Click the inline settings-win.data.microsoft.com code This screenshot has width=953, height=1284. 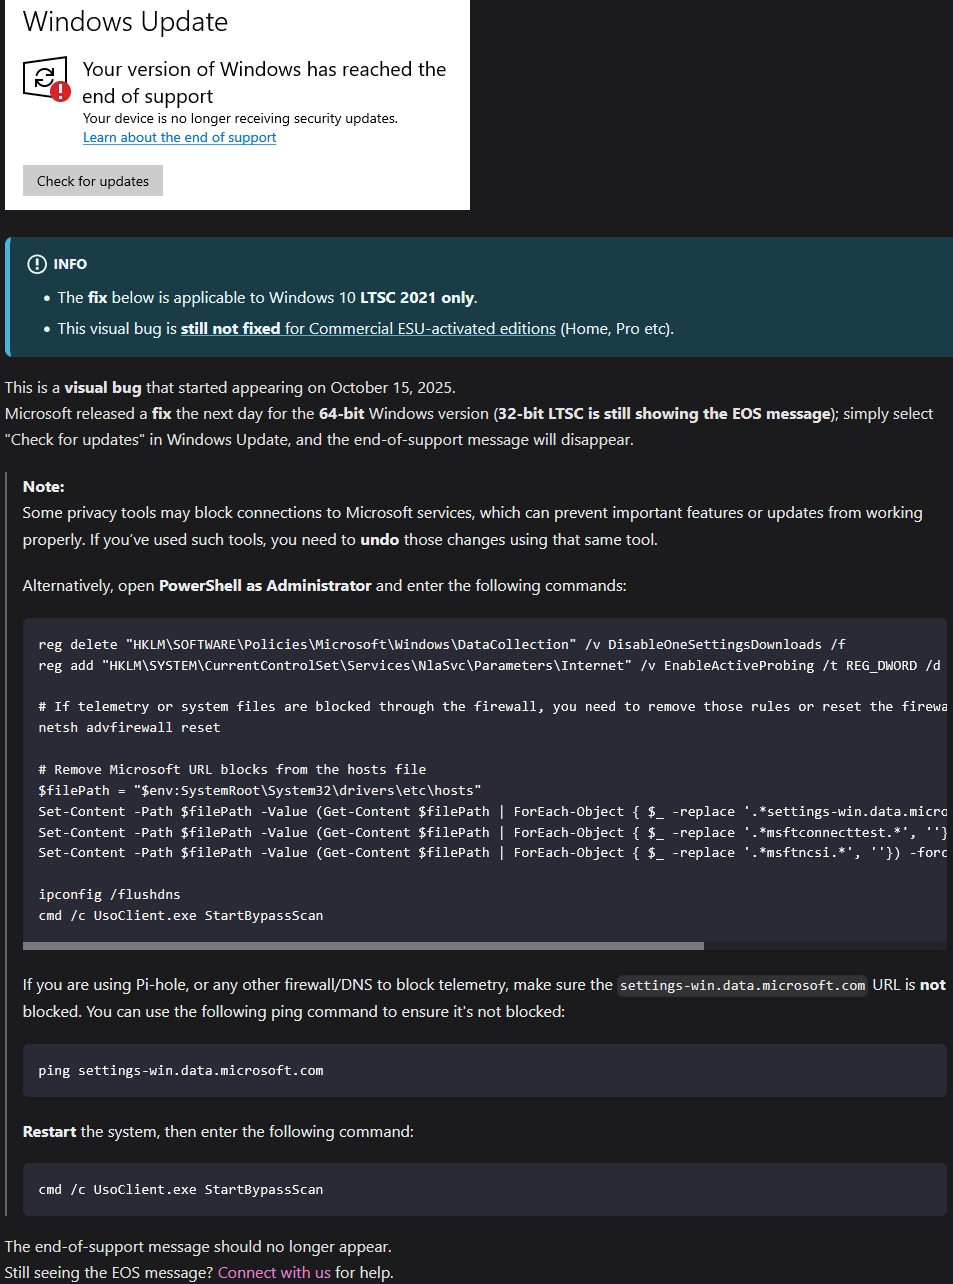tap(742, 985)
